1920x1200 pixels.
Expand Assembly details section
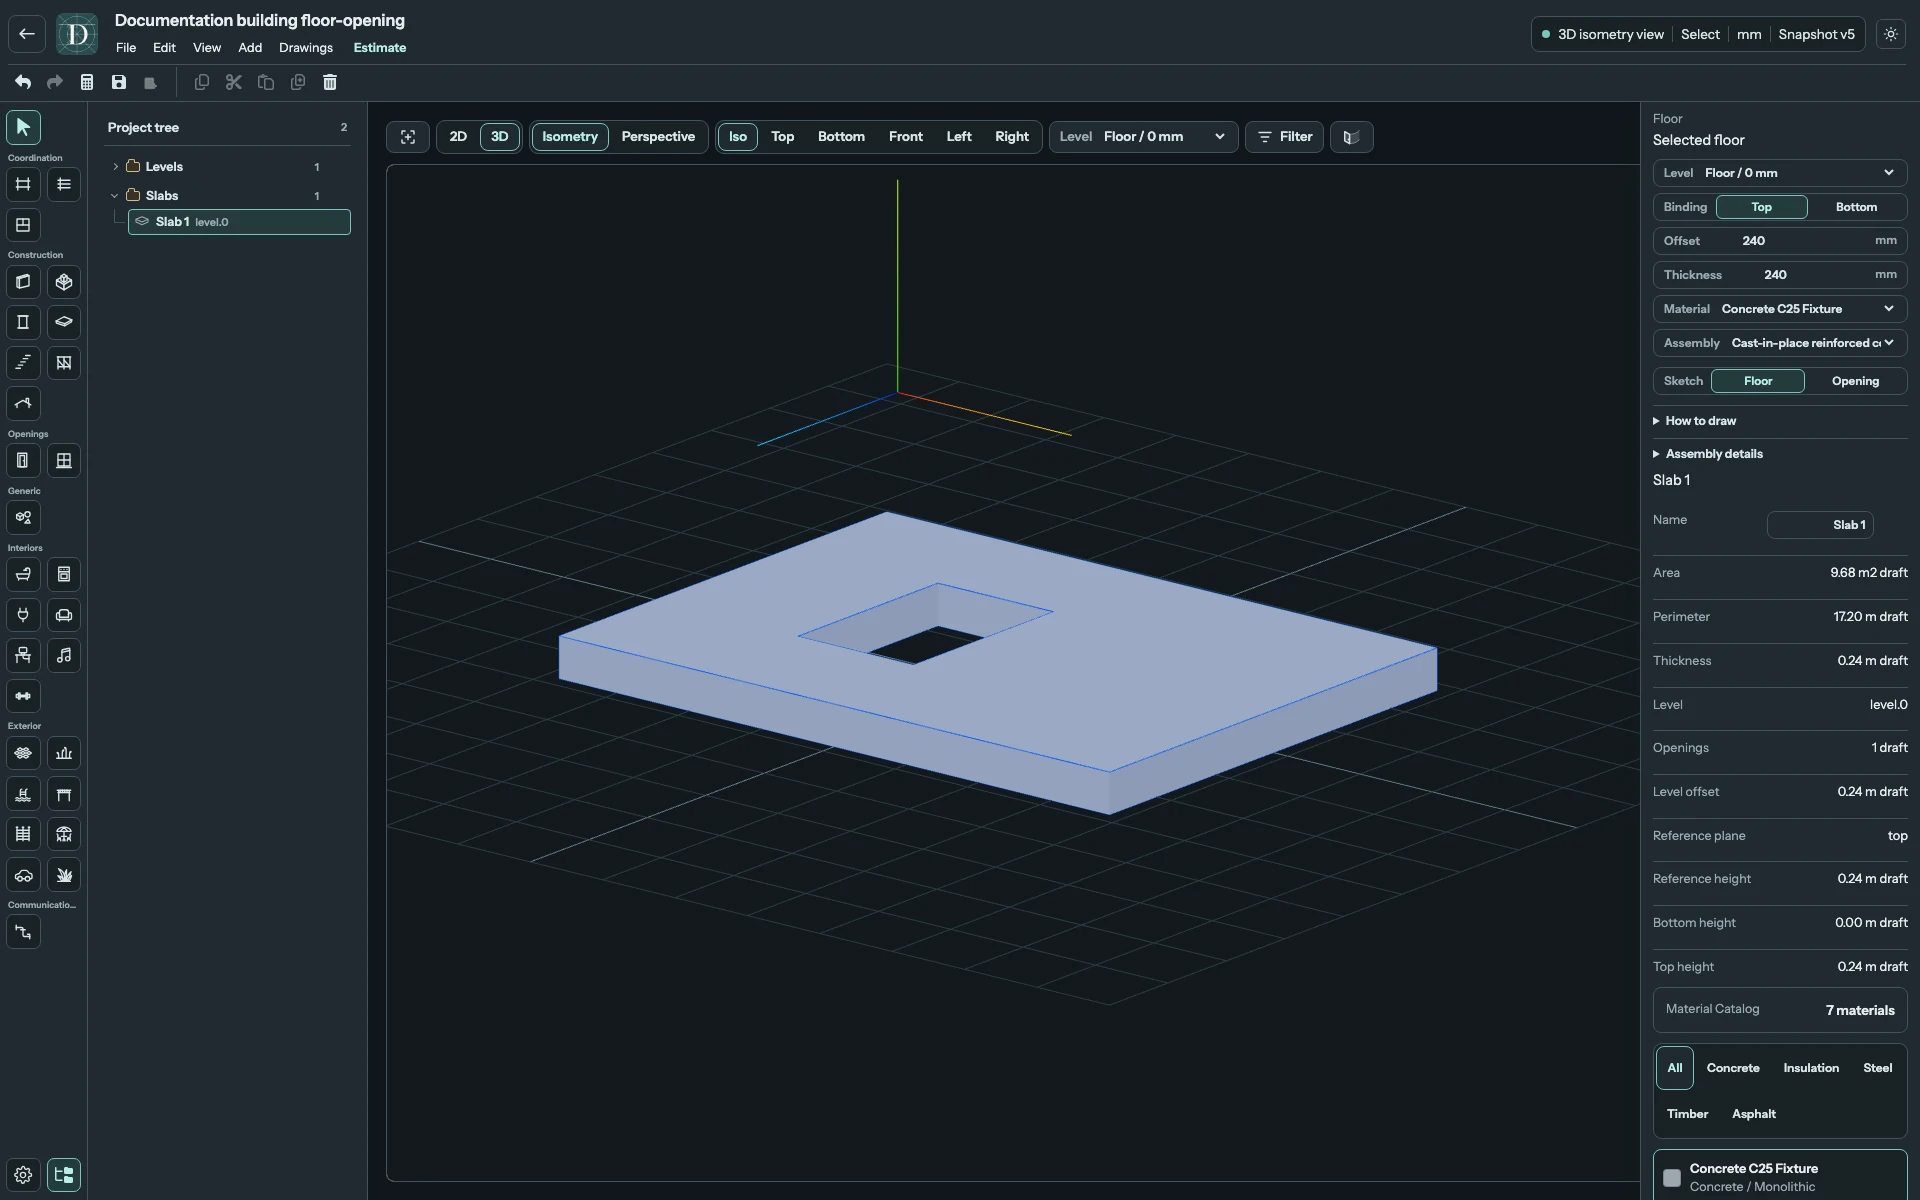click(x=1708, y=454)
